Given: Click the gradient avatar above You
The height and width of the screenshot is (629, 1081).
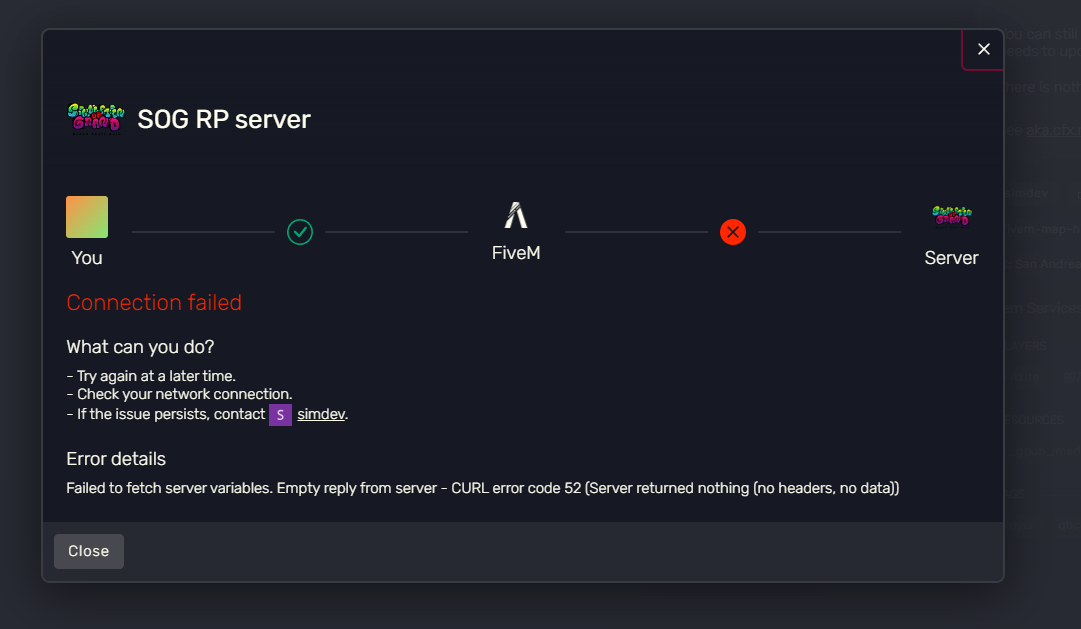Looking at the screenshot, I should click(x=87, y=217).
